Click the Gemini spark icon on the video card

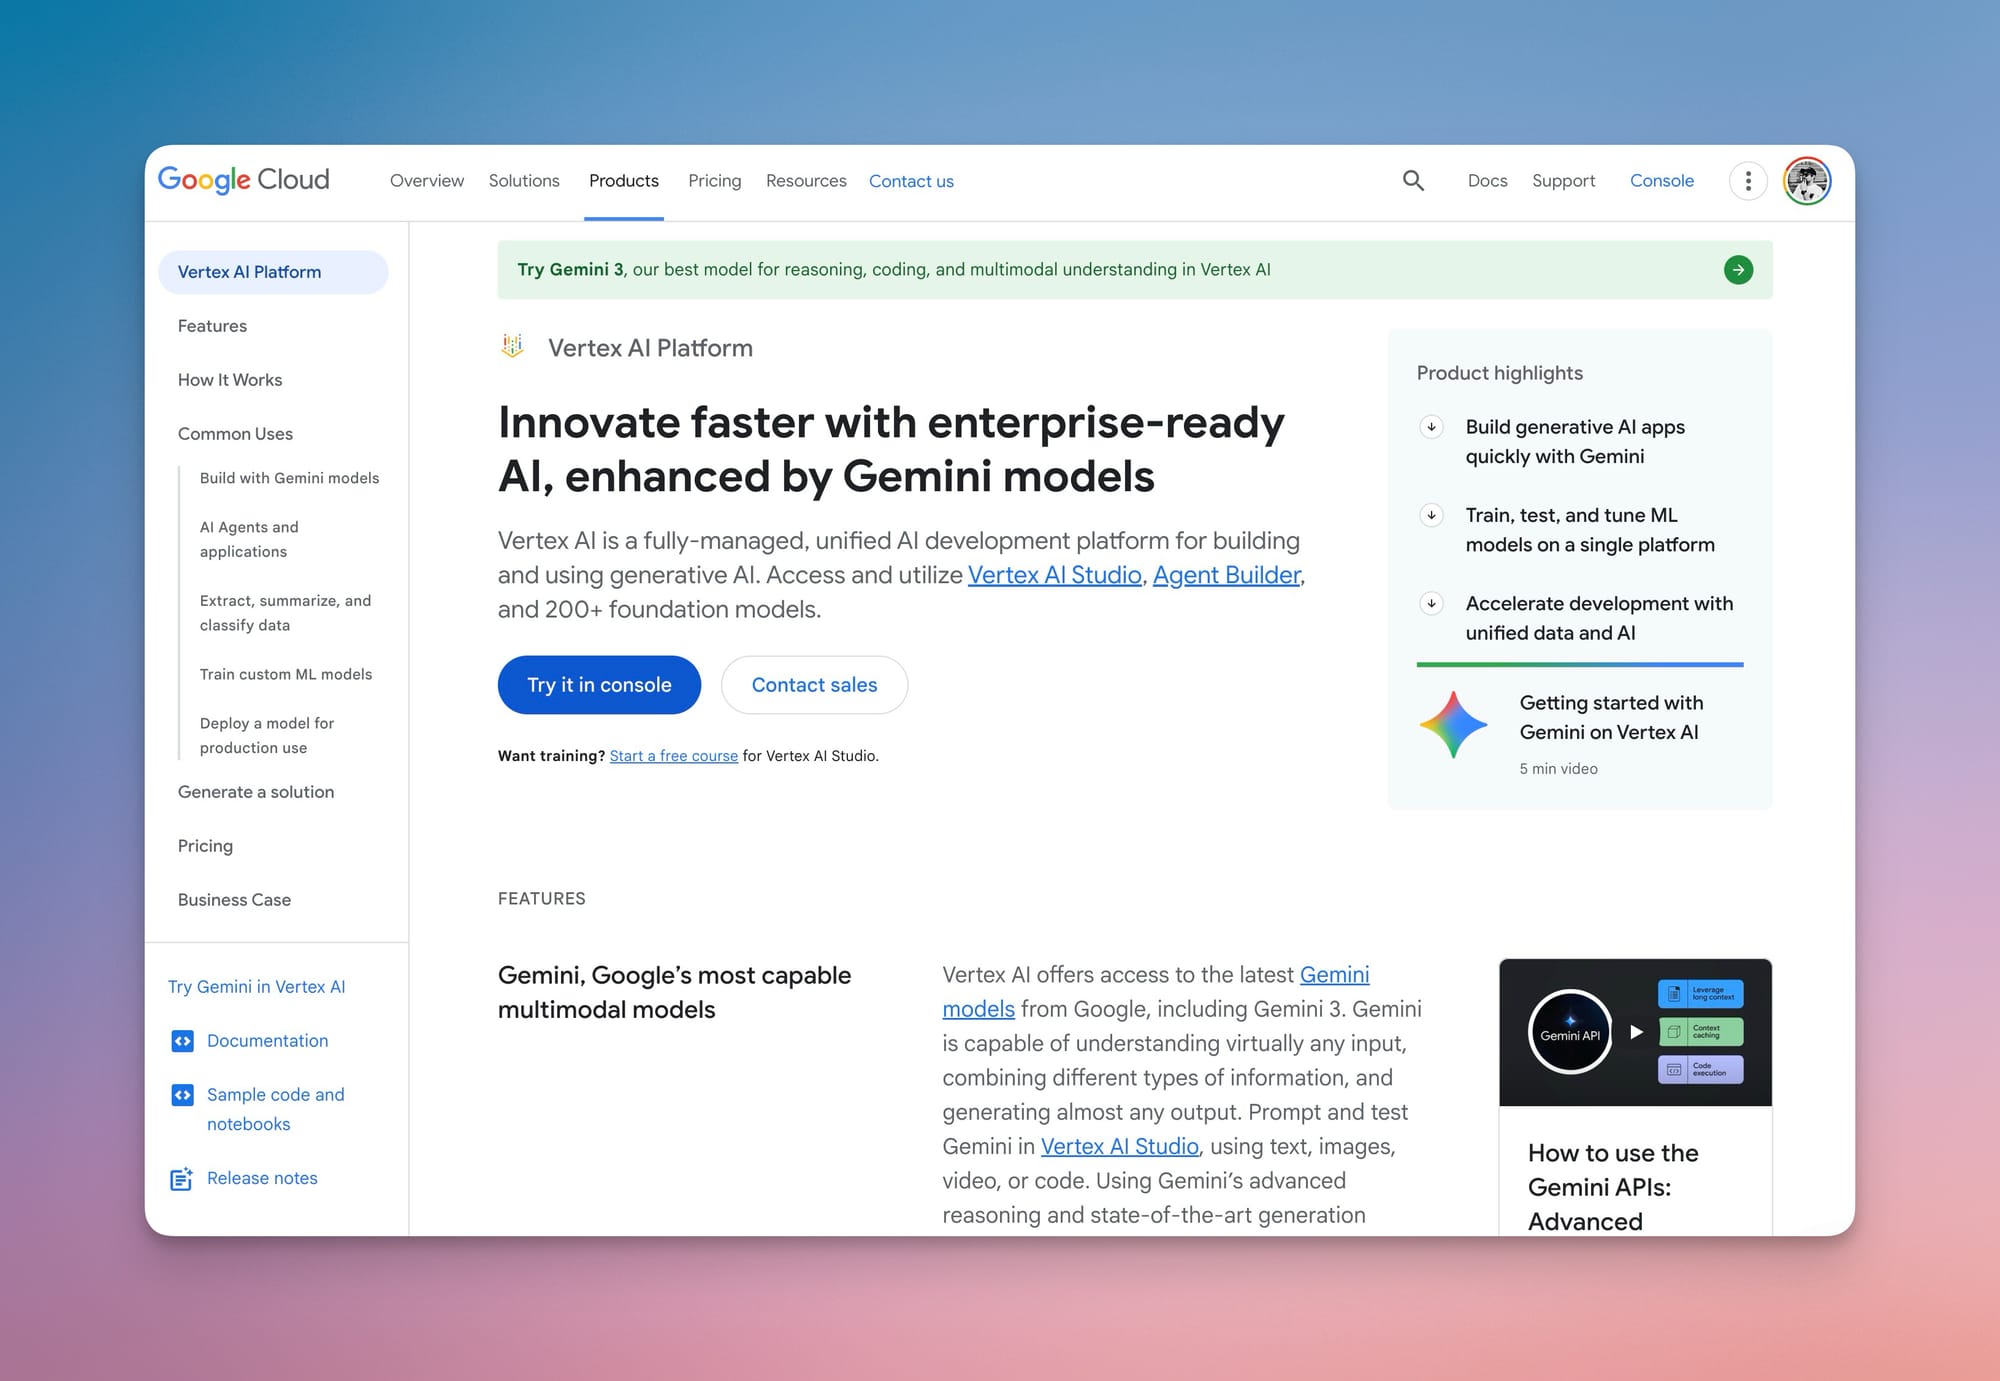tap(1454, 725)
